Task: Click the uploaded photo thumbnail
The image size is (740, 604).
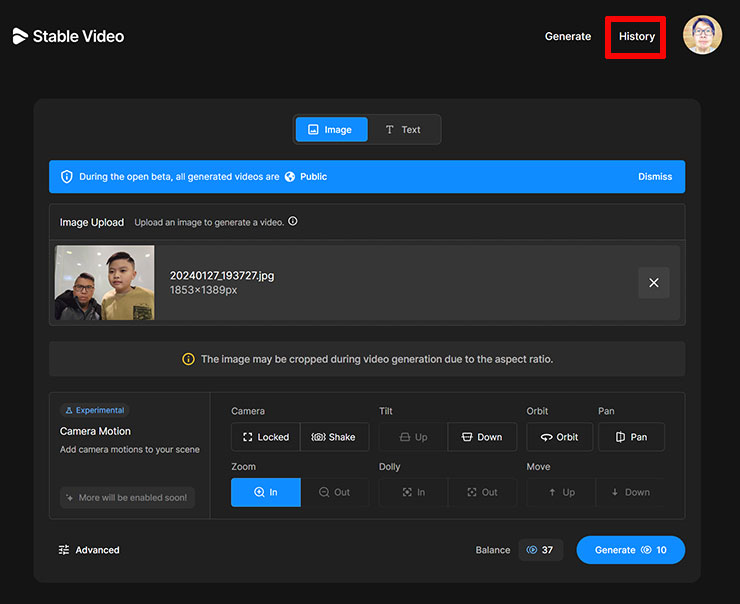Action: point(105,283)
